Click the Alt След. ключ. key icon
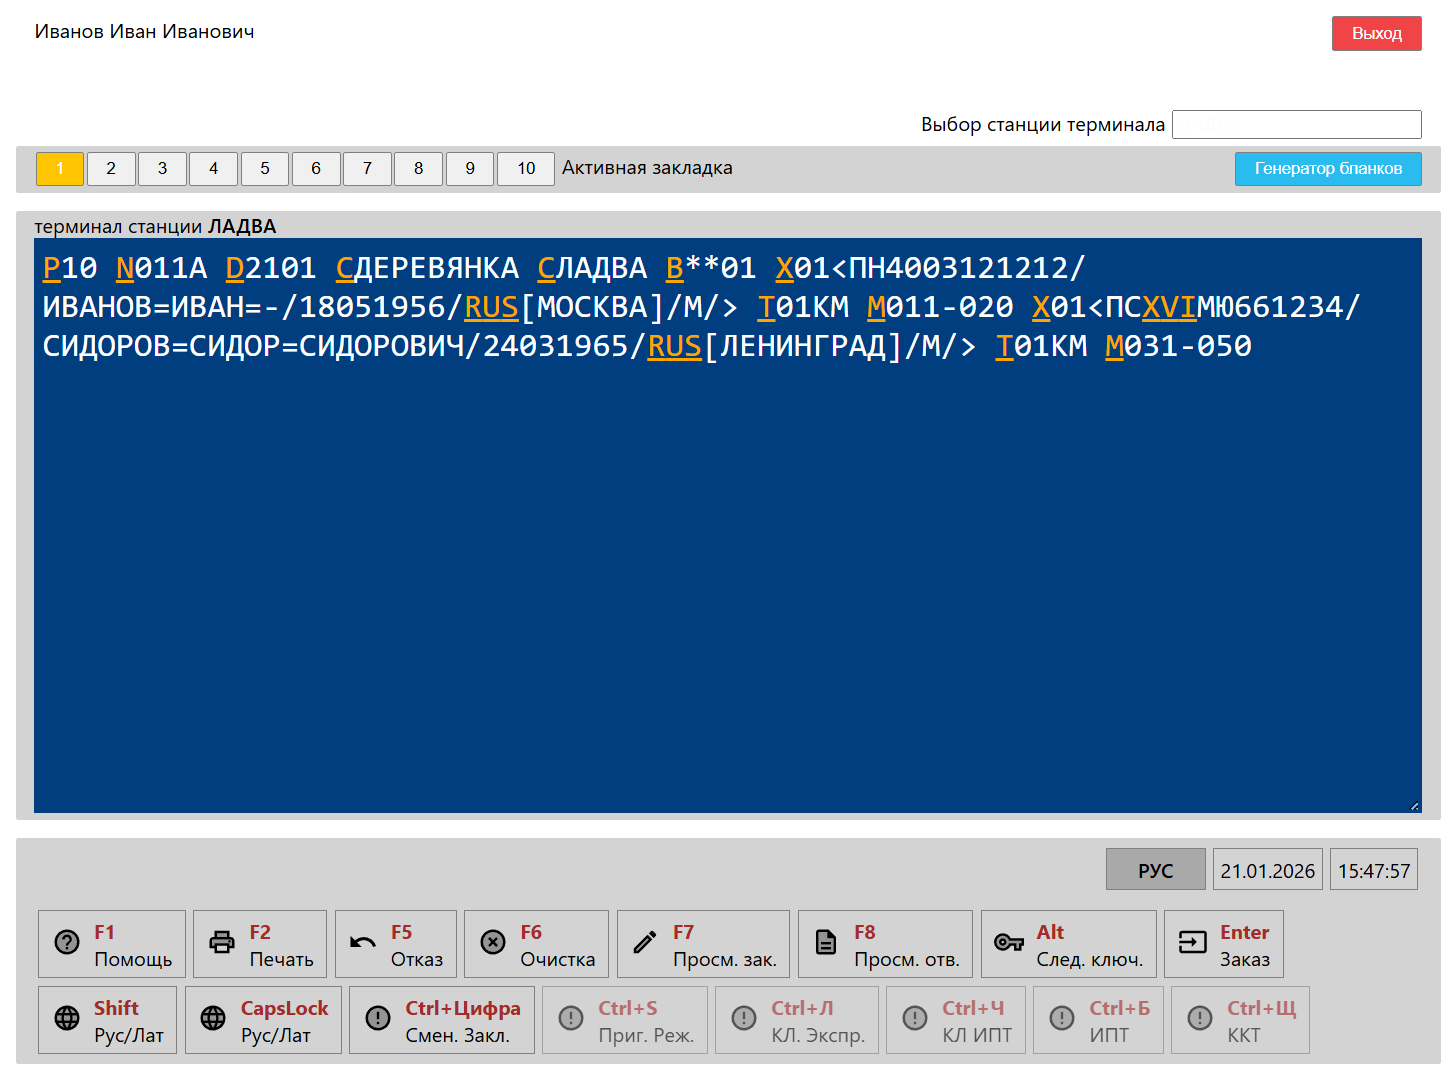 1008,943
